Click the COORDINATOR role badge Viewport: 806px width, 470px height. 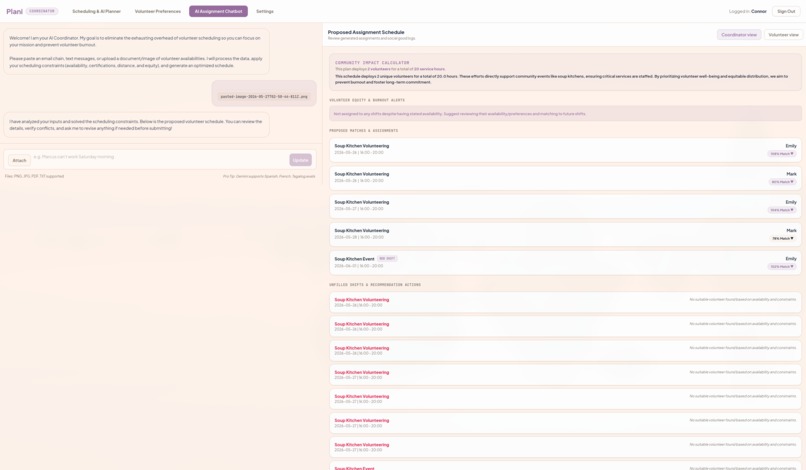coord(42,11)
